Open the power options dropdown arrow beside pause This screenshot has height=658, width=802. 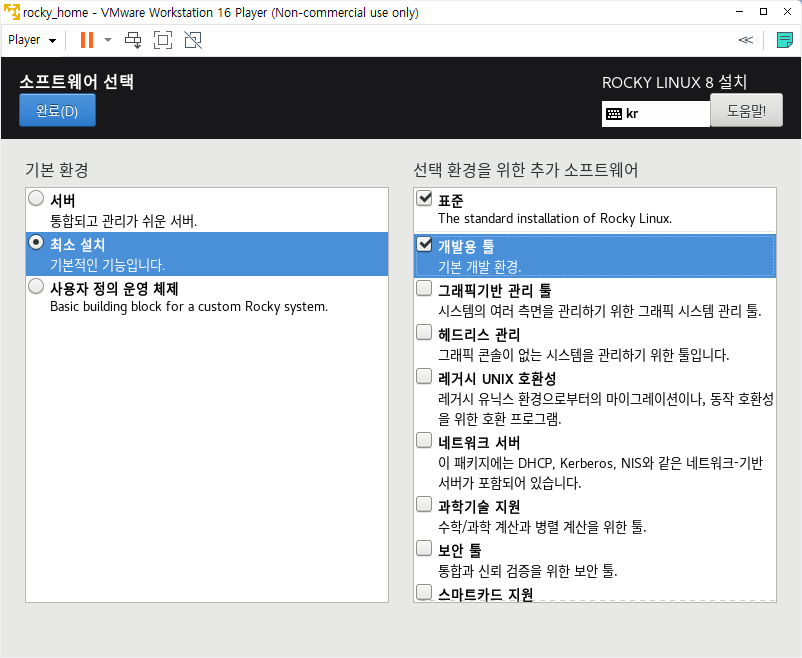pyautogui.click(x=108, y=40)
